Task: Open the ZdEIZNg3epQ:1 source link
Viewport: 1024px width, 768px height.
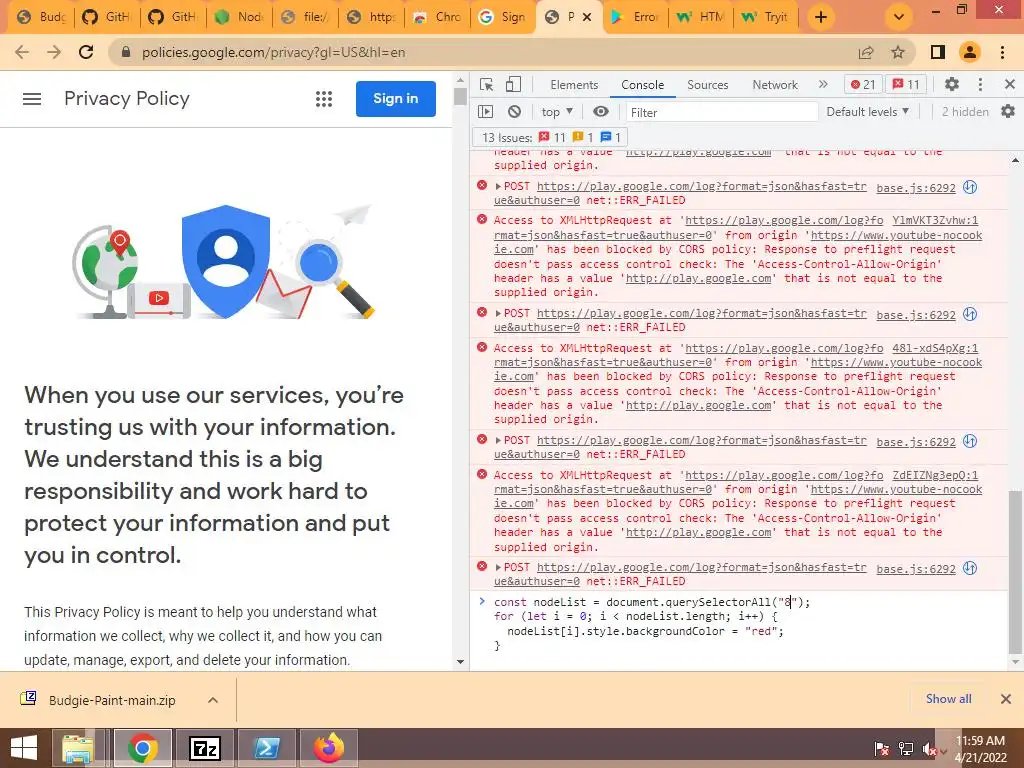Action: click(x=935, y=475)
